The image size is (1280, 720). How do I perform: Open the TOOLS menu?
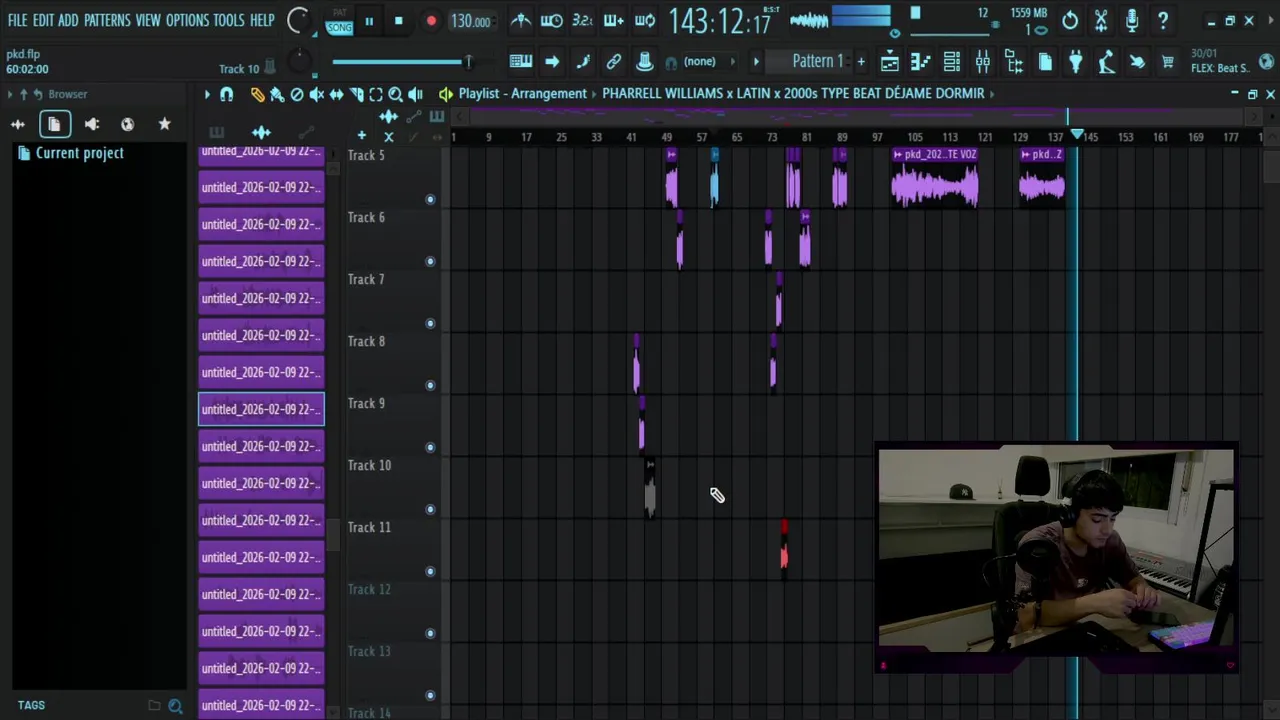pyautogui.click(x=229, y=20)
